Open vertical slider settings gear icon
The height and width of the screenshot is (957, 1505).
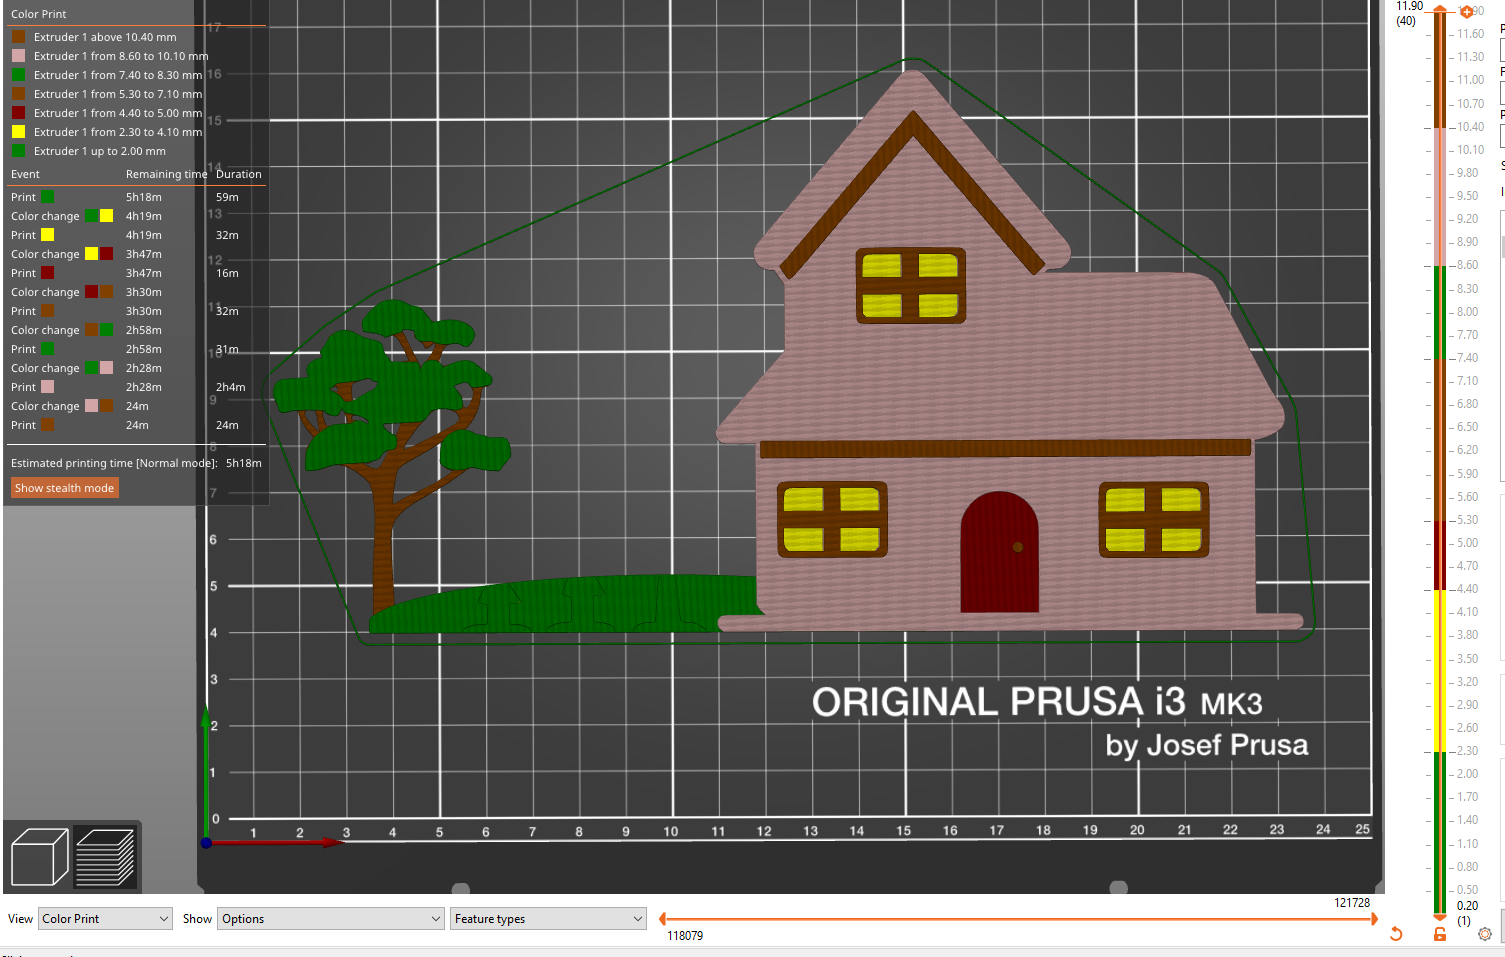[x=1485, y=934]
